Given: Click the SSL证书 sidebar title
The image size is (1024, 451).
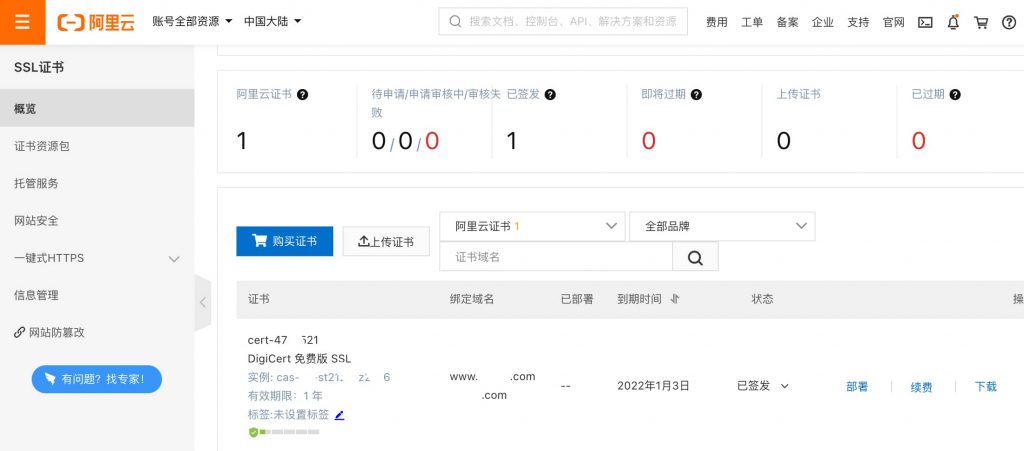Looking at the screenshot, I should pos(39,67).
